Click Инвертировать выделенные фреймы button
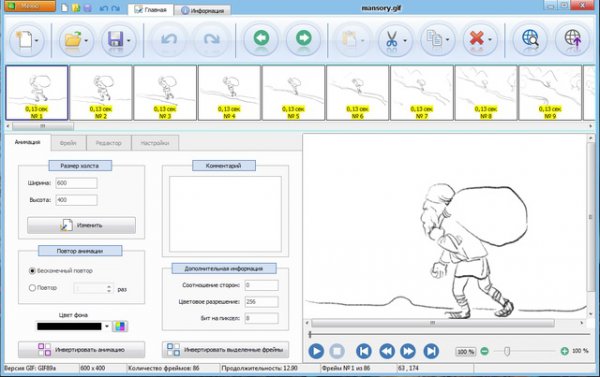Image resolution: width=600 pixels, height=377 pixels. 225,349
